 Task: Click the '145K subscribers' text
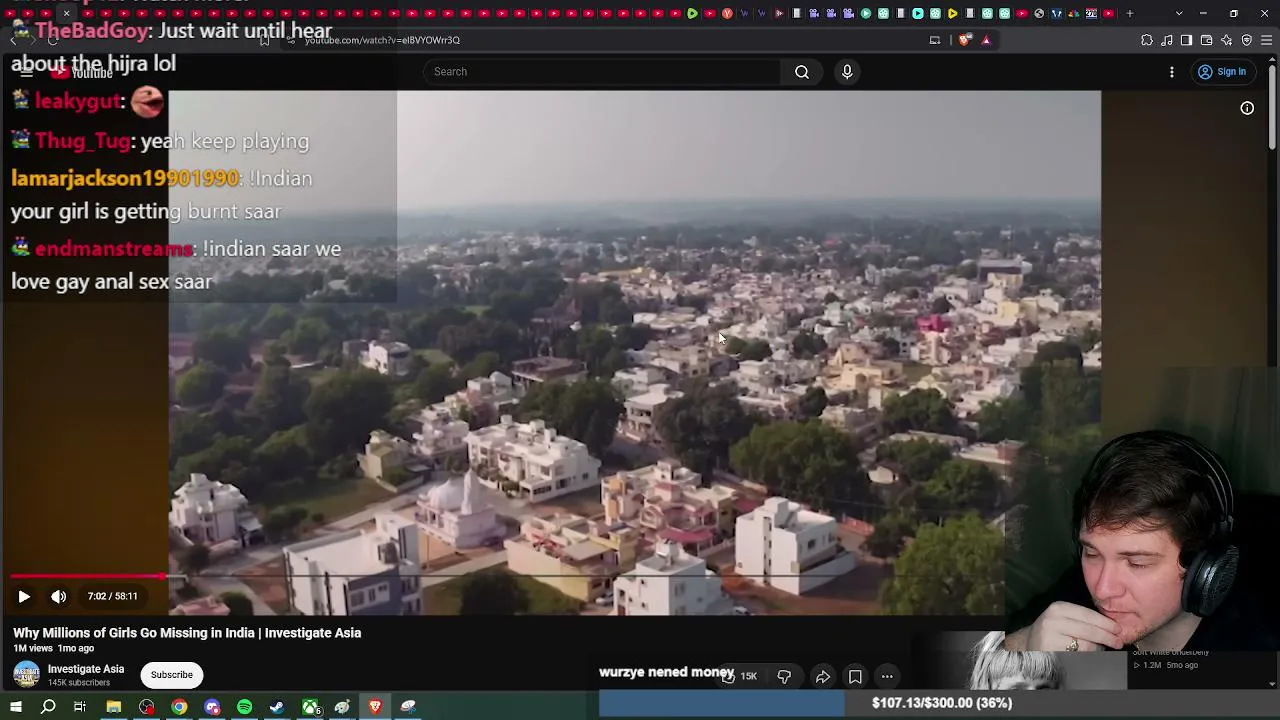(79, 683)
